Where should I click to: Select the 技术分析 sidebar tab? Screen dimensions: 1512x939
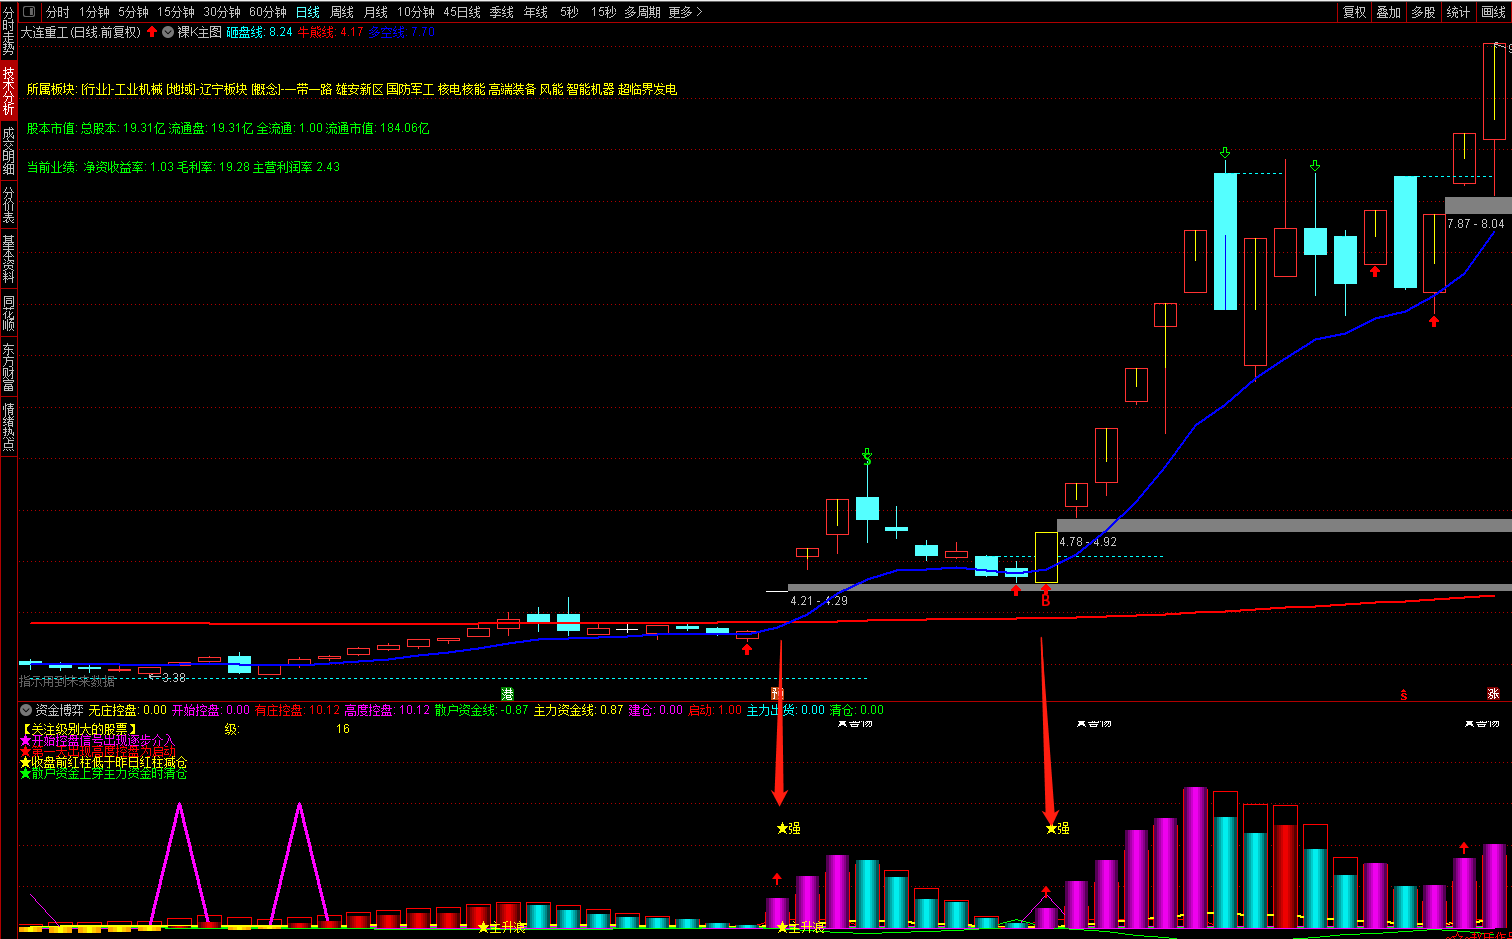8,90
